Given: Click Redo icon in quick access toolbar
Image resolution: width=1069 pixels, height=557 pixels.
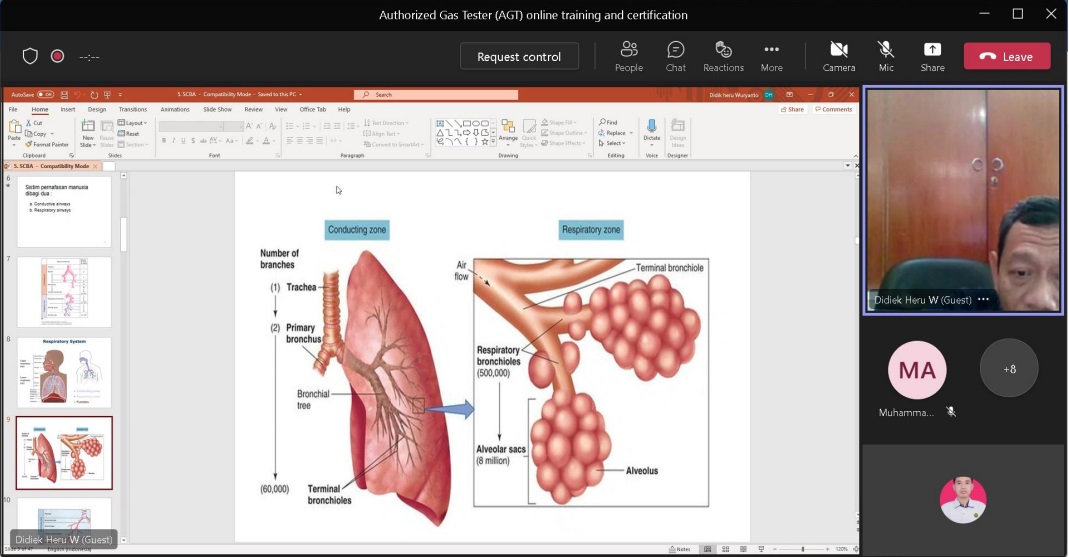Looking at the screenshot, I should click(94, 95).
